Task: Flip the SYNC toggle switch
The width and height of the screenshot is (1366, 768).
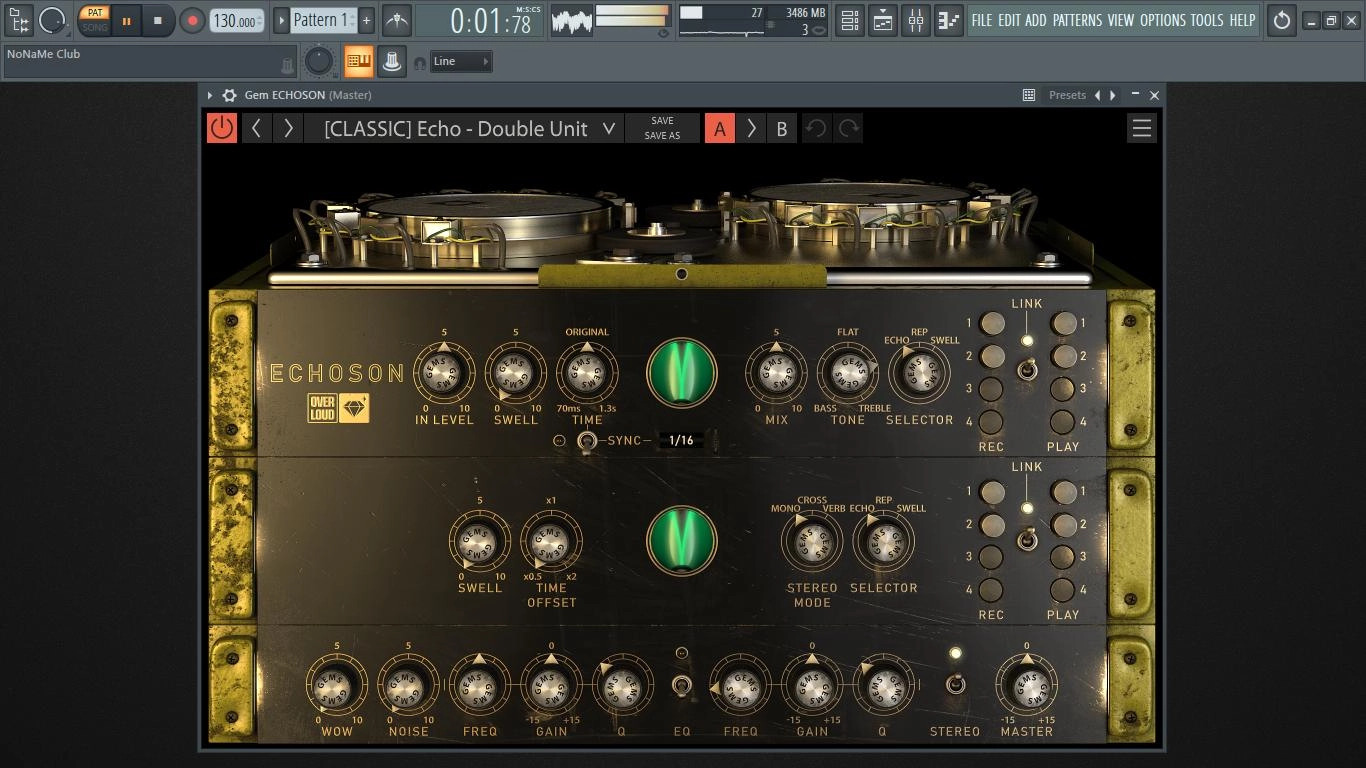Action: point(587,441)
